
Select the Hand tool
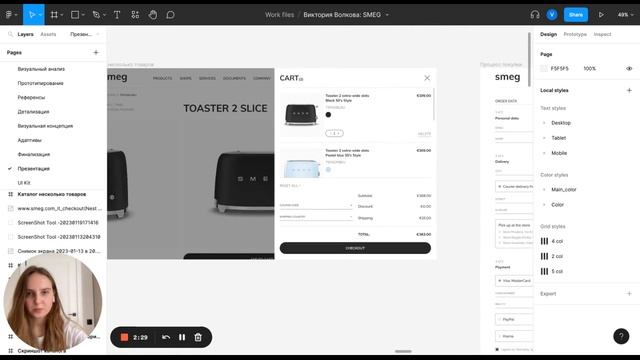153,15
